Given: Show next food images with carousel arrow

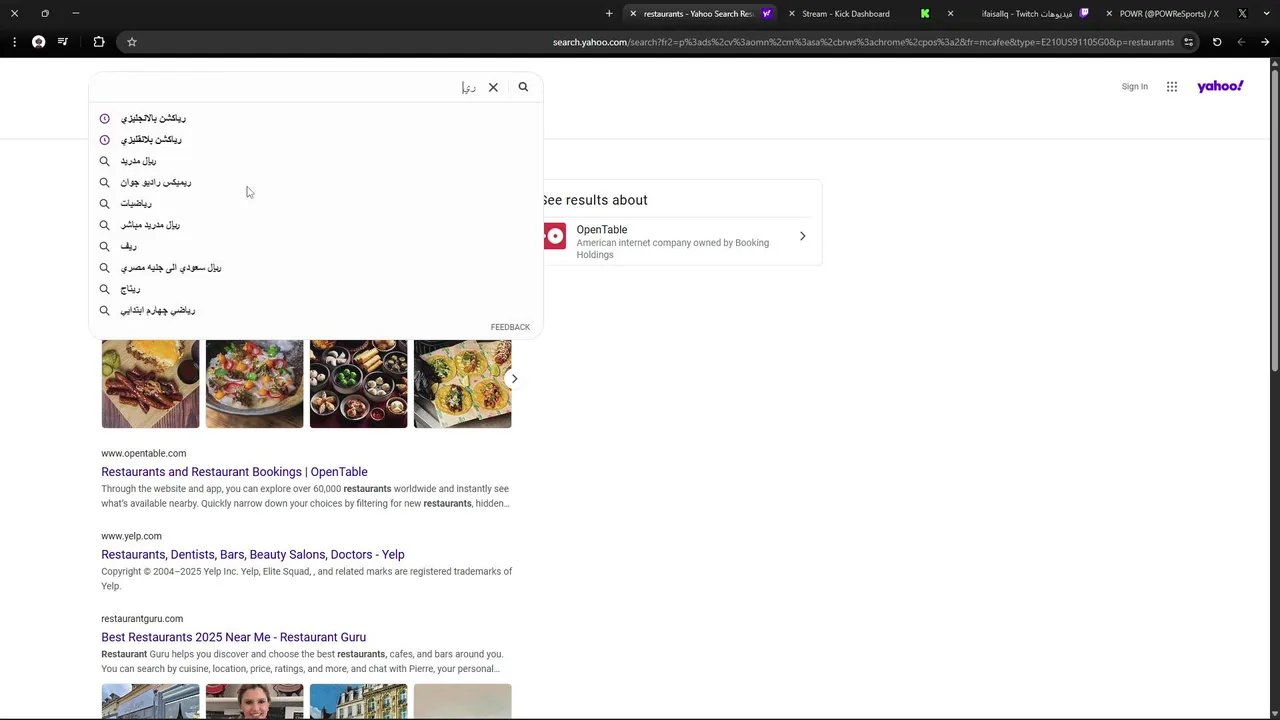Looking at the screenshot, I should coord(514,379).
